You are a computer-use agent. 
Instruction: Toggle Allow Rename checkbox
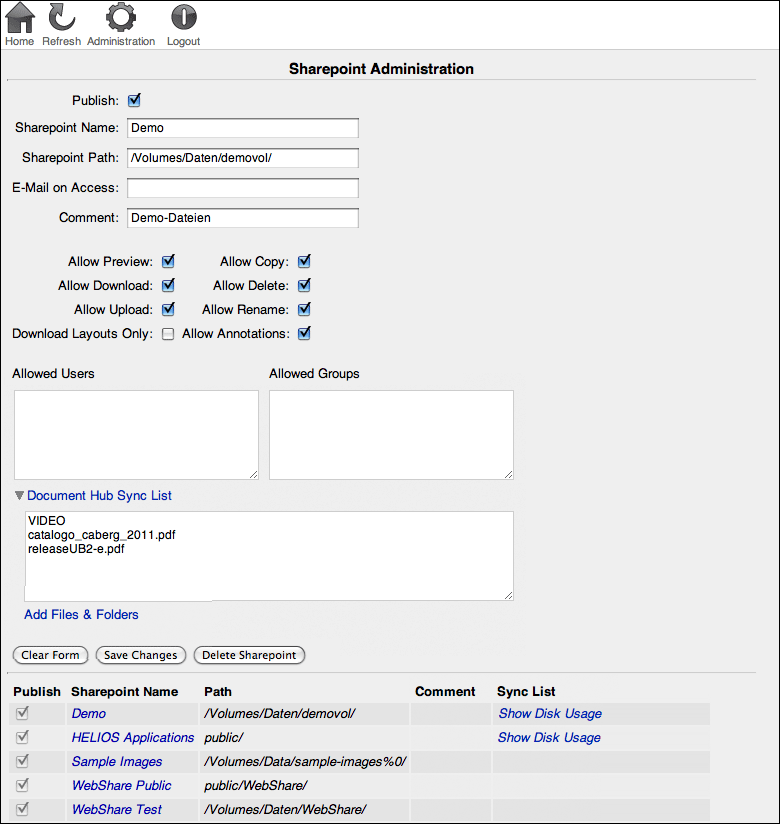[304, 310]
